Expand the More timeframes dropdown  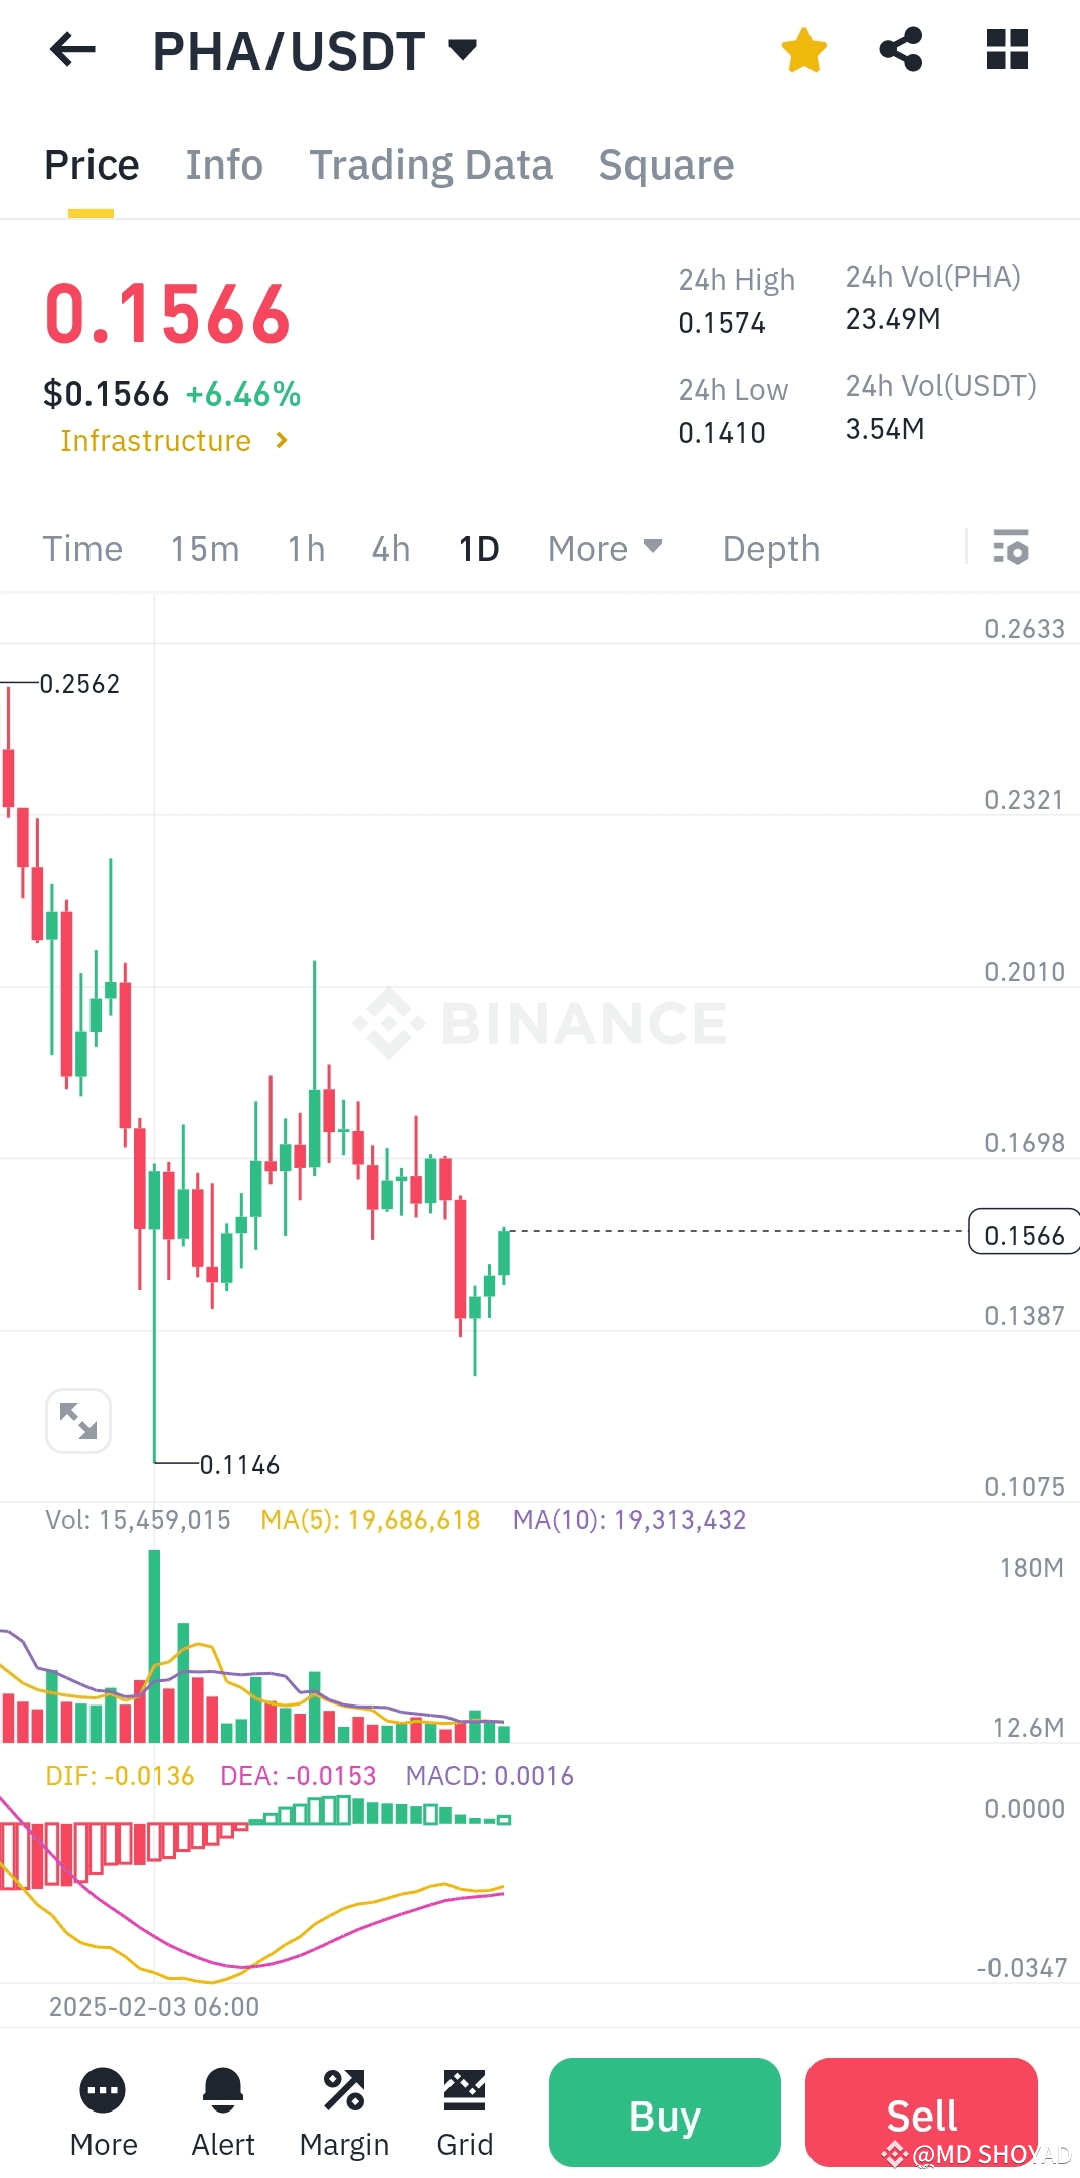[605, 548]
